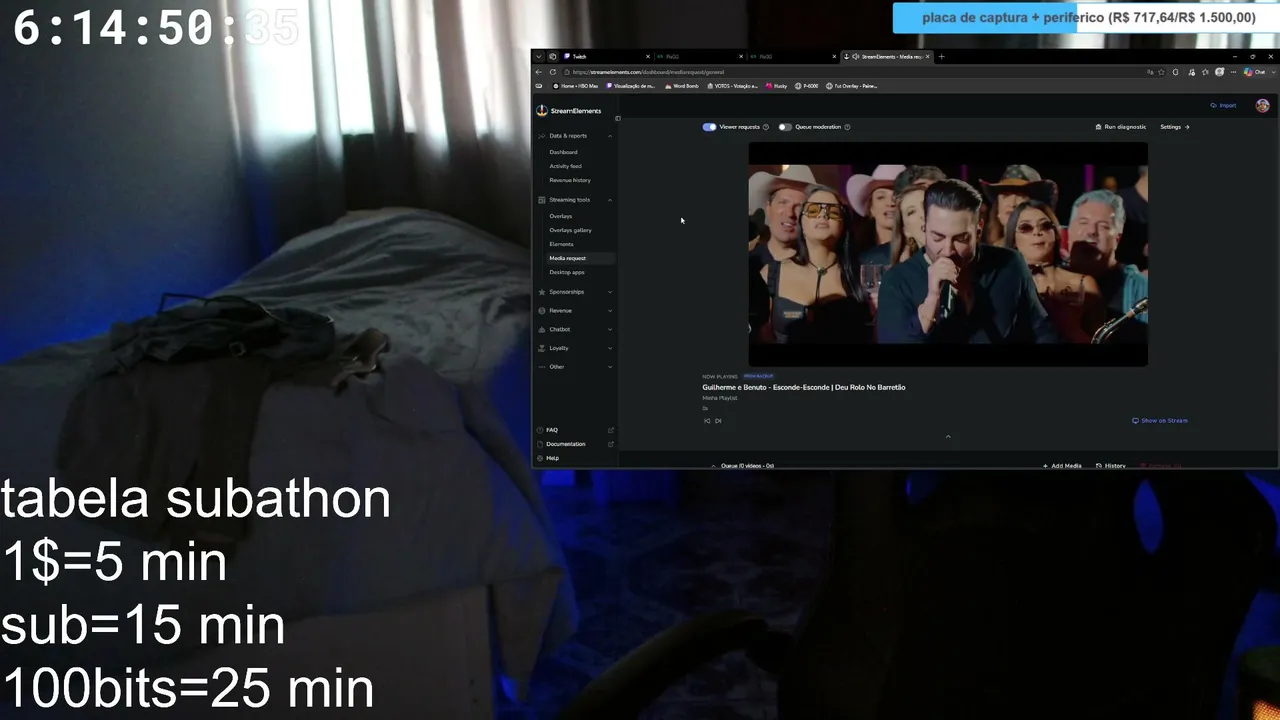Open the Home HBO Max bookmark
Image resolution: width=1280 pixels, height=720 pixels.
tap(575, 86)
